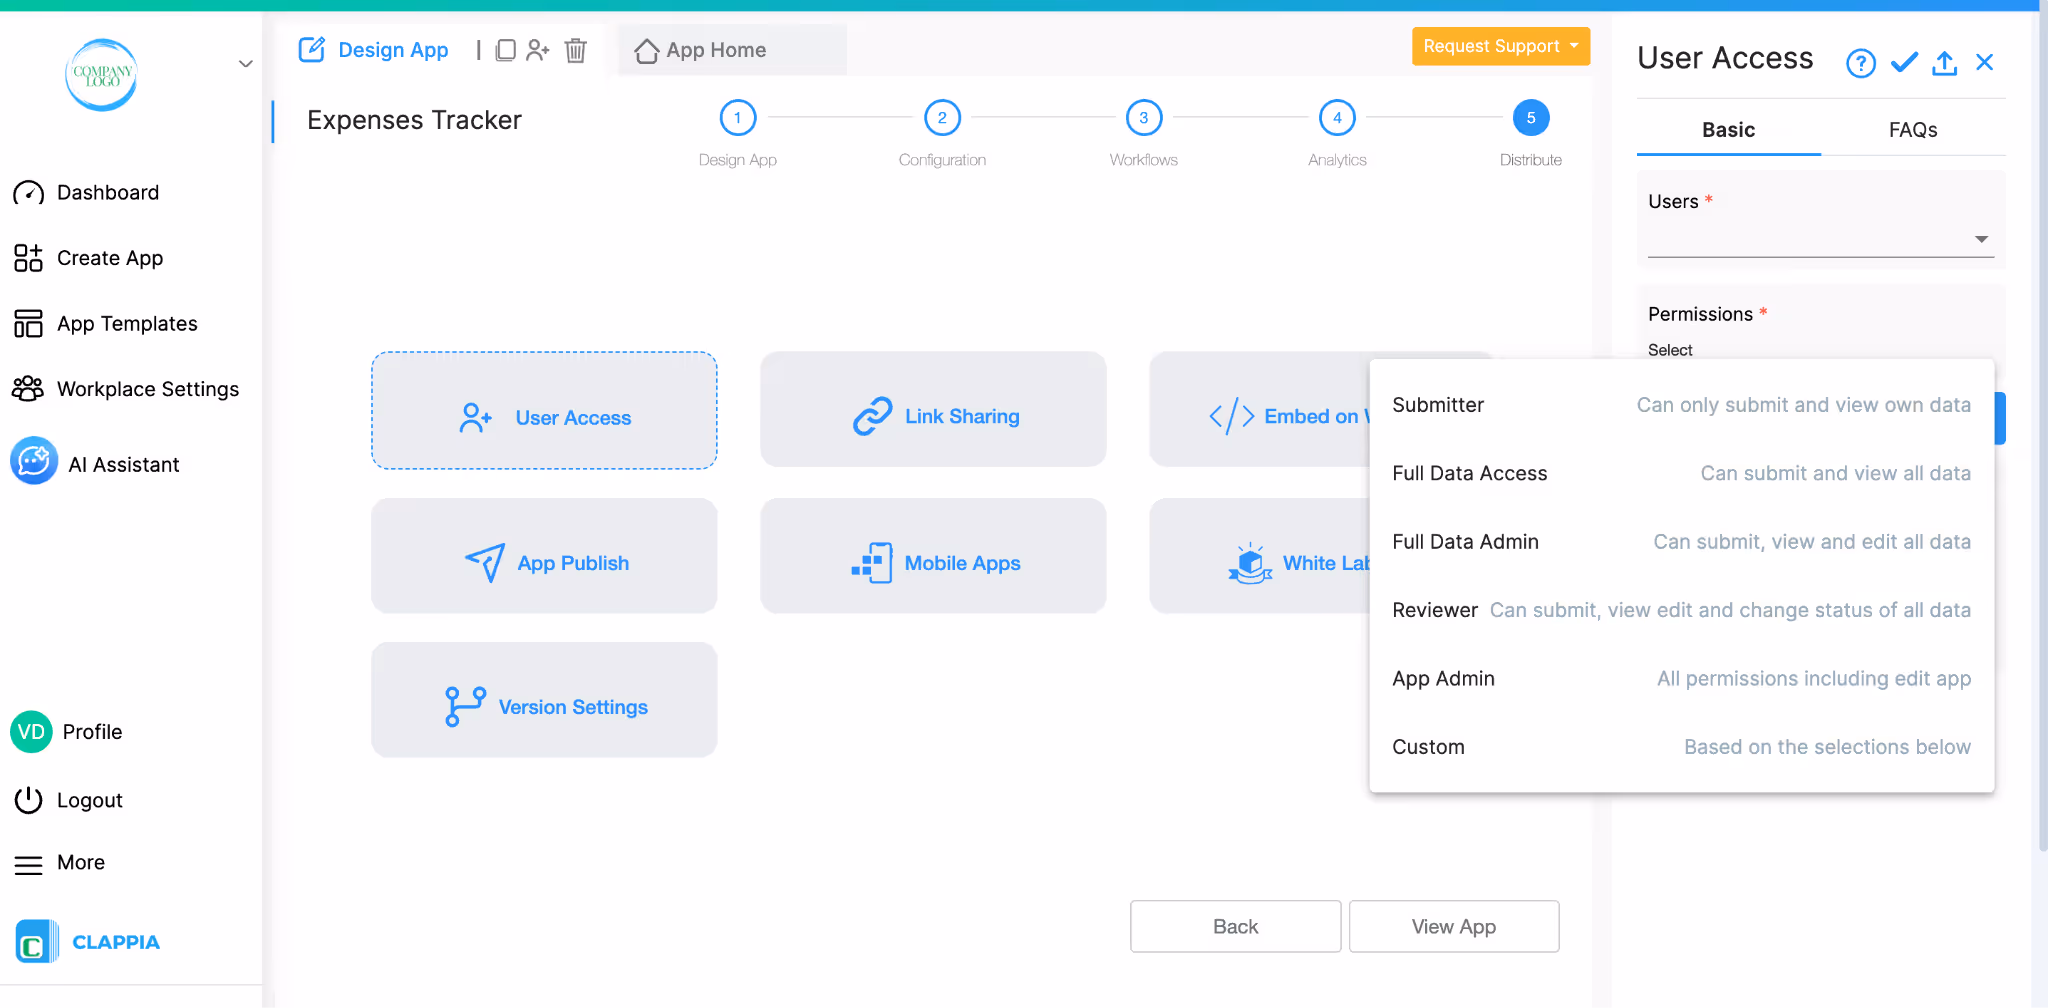
Task: Open App Templates from the sidebar
Action: 126,323
